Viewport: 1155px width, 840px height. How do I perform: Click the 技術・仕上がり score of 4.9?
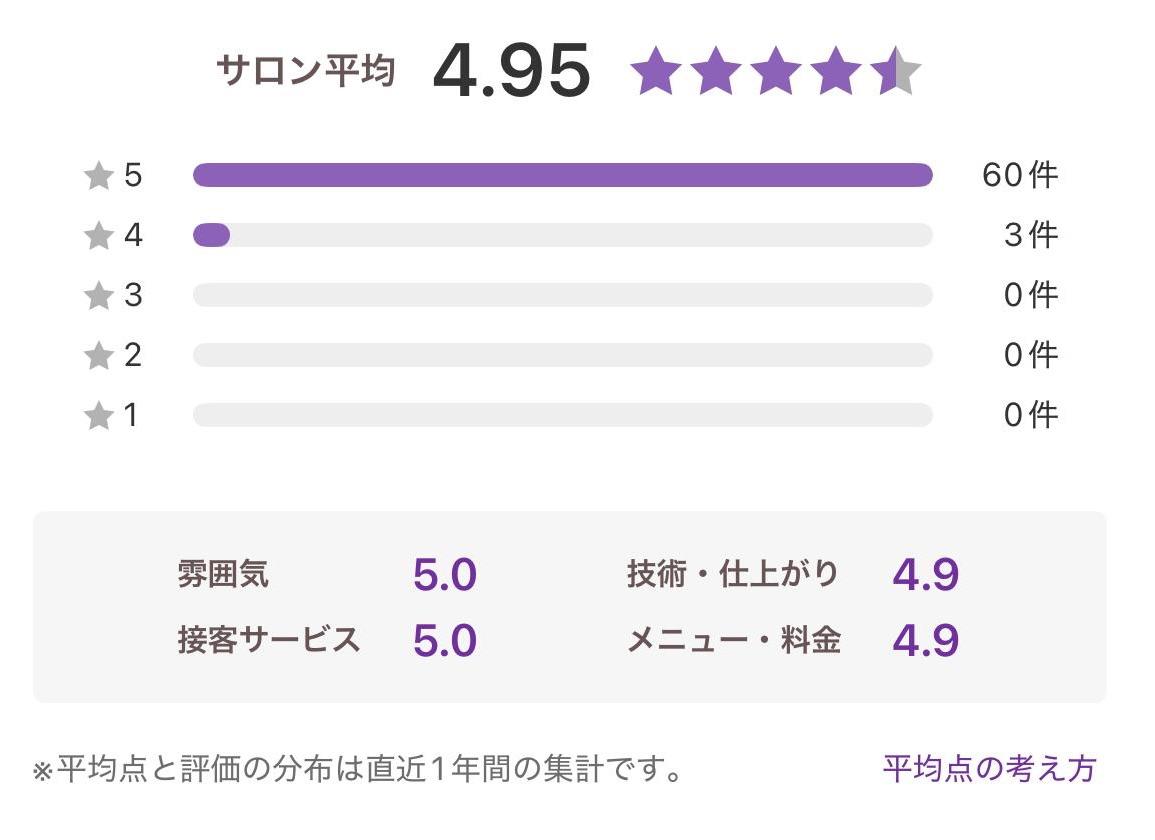(x=925, y=576)
